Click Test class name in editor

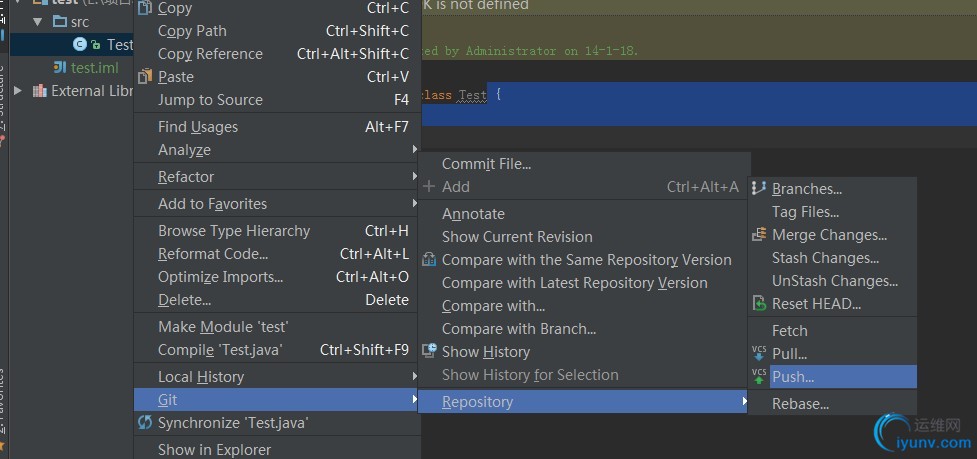472,96
